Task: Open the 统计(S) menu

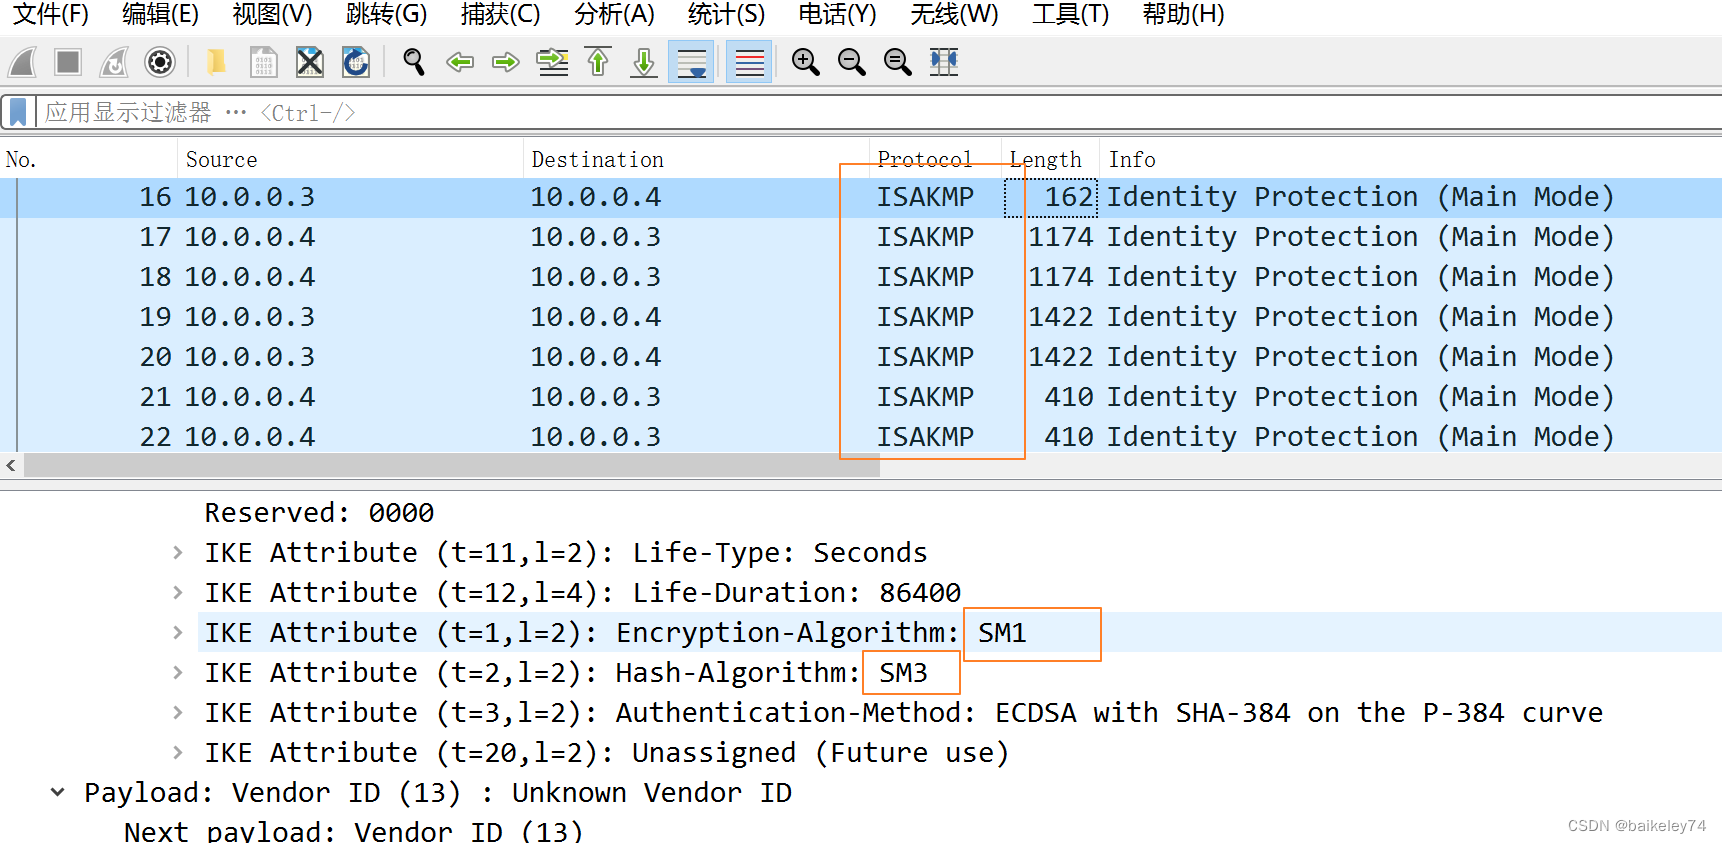Action: coord(726,15)
